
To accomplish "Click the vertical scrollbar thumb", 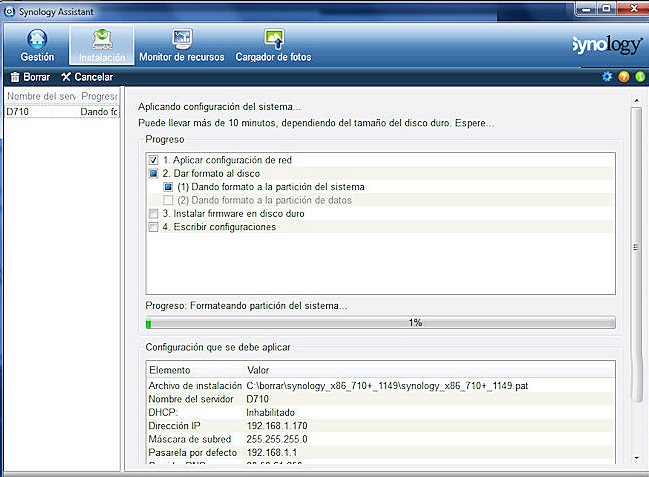I will [x=636, y=254].
